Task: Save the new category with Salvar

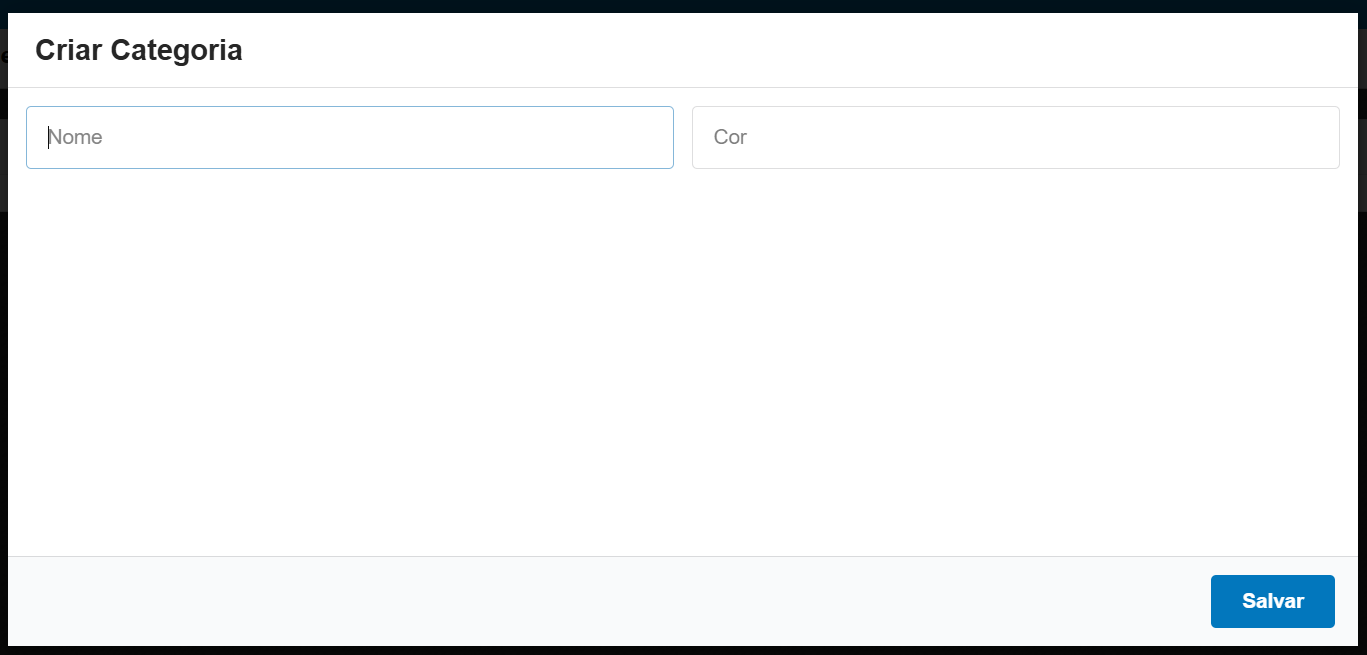Action: point(1272,601)
